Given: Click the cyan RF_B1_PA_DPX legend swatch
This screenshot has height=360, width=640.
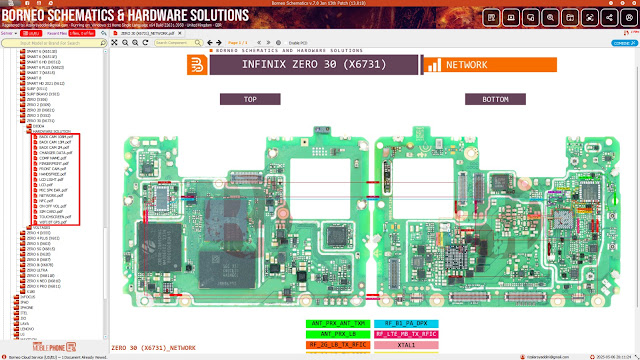Looking at the screenshot, I should click(406, 323).
